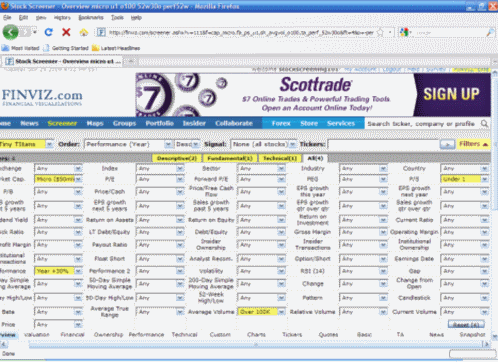This screenshot has width=498, height=362.
Task: Go to the Home page icon
Action: (x=84, y=32)
